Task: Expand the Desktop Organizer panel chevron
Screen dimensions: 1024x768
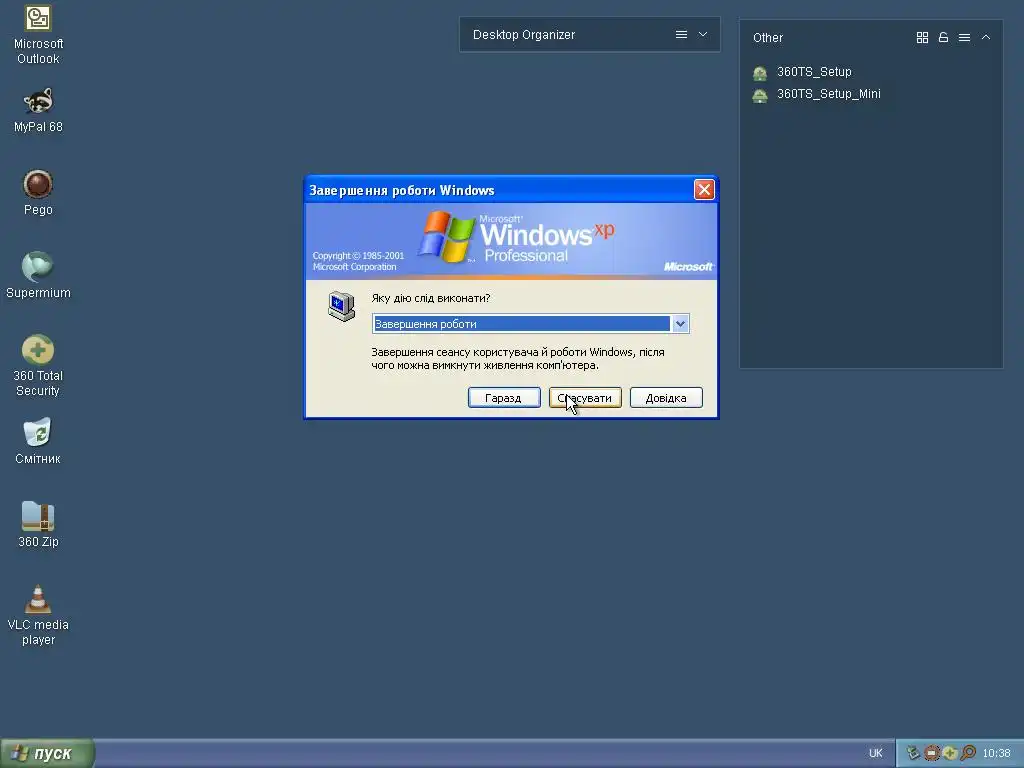Action: pos(703,35)
